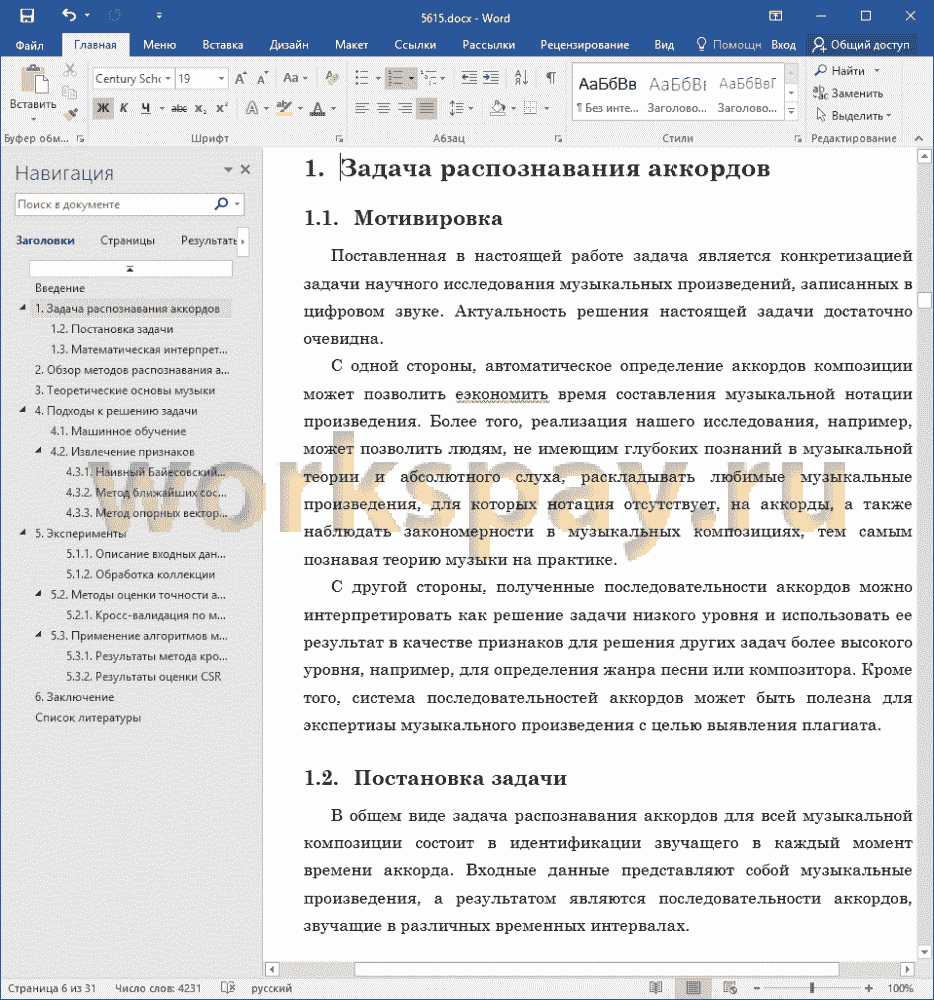Select '3. Теоретические основы музыки' in navigation
This screenshot has width=934, height=1000.
tap(125, 390)
